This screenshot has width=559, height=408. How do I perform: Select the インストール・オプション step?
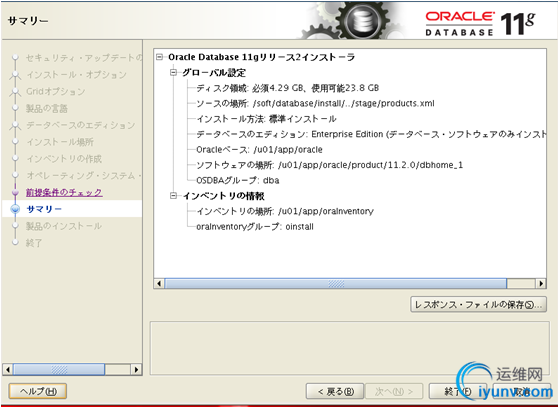pos(77,75)
